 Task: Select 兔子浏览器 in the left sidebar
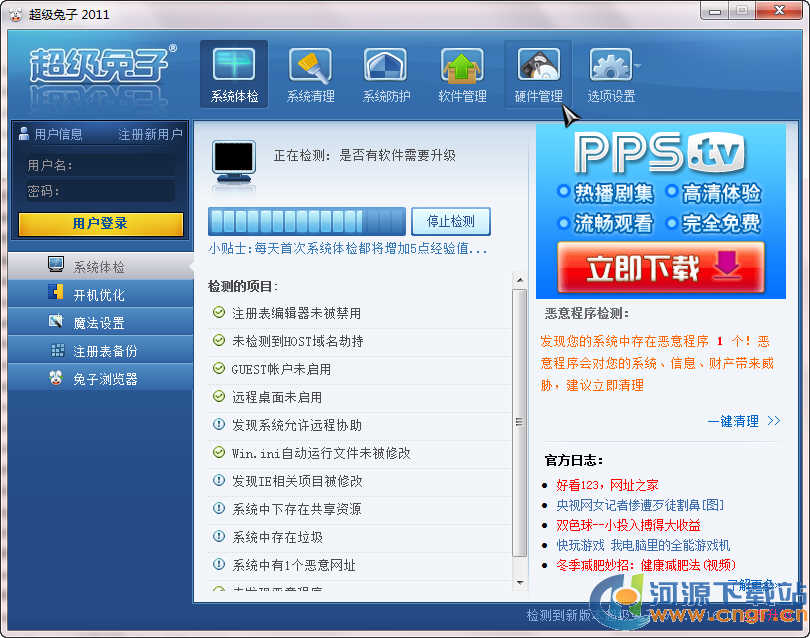pos(101,379)
